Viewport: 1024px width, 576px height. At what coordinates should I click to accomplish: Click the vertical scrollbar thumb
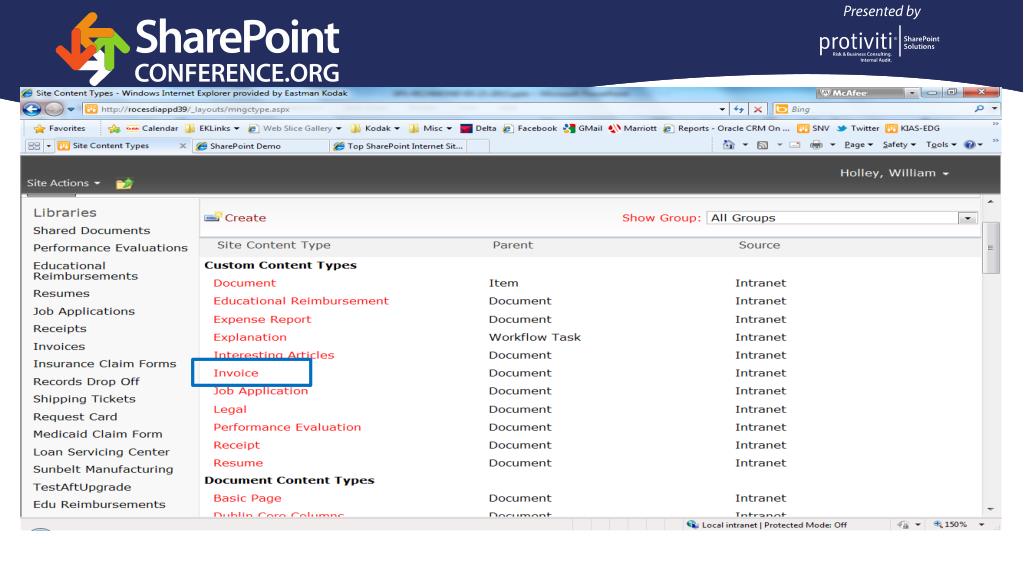991,248
